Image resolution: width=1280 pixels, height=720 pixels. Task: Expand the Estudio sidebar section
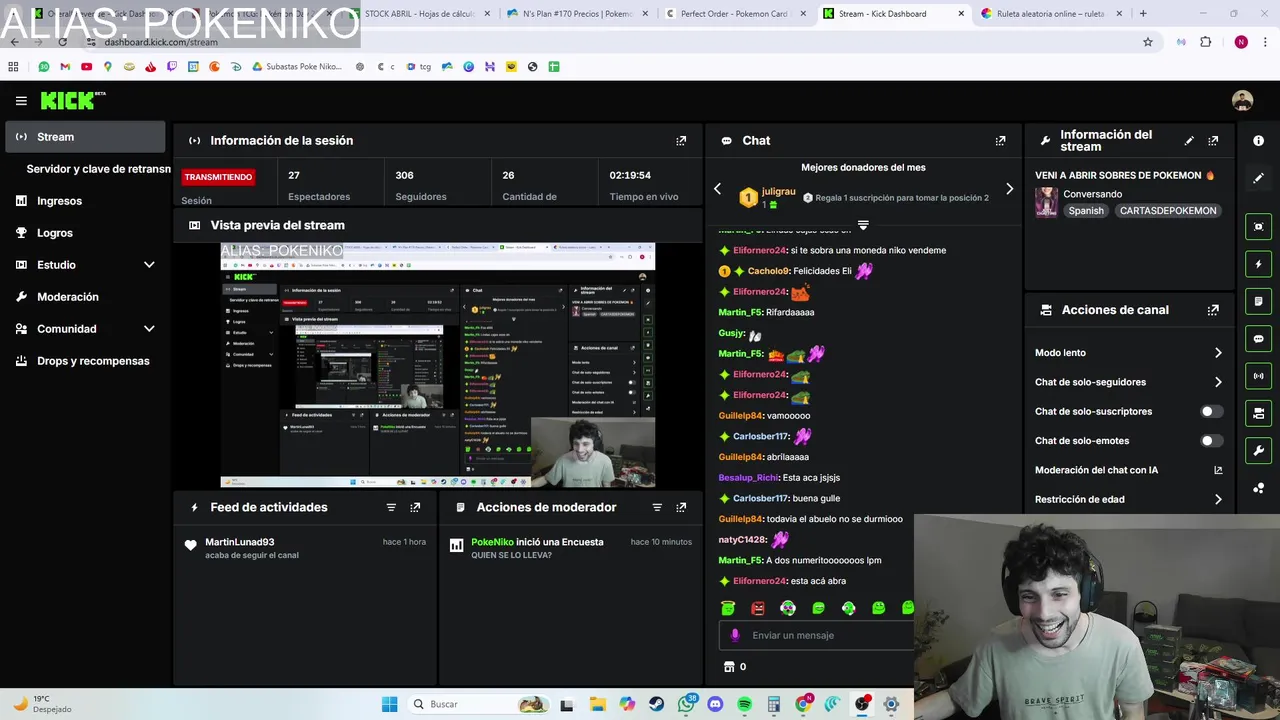point(149,265)
